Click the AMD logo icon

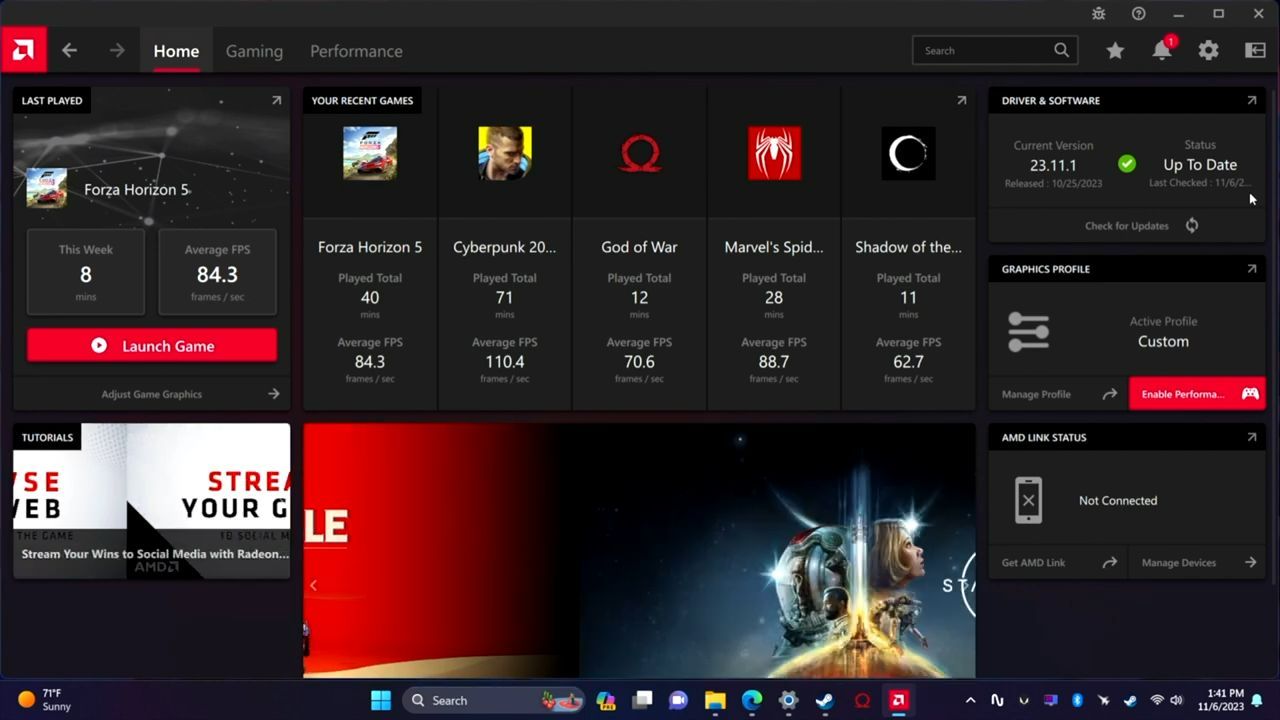[23, 50]
